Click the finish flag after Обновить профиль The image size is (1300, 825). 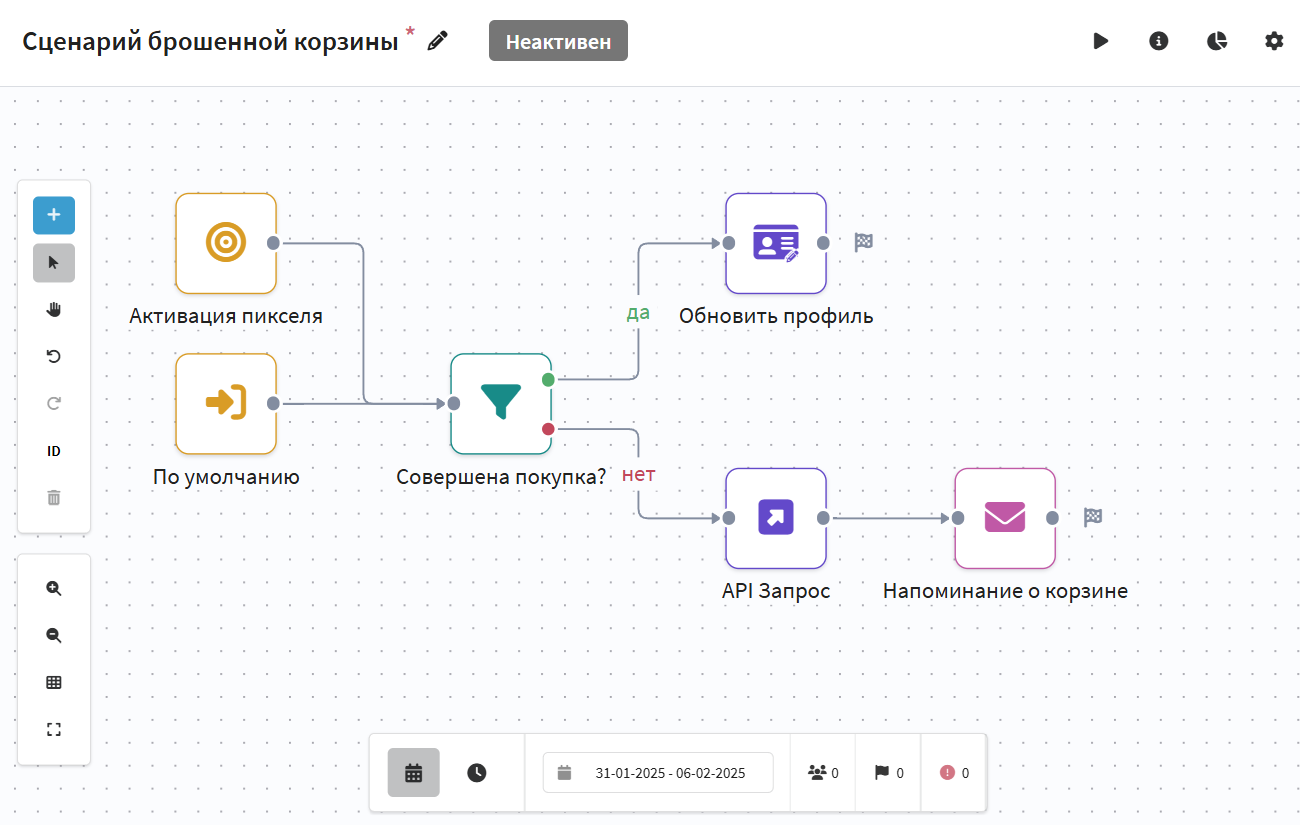pyautogui.click(x=864, y=241)
